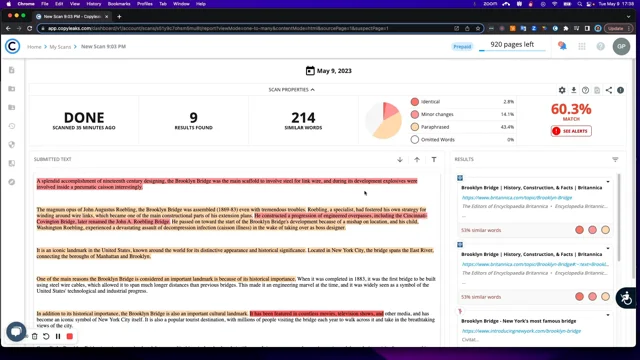Toggle minor-changes pink dot on first Britannica result
Viewport: 640px width, 360px height.
coord(592,230)
